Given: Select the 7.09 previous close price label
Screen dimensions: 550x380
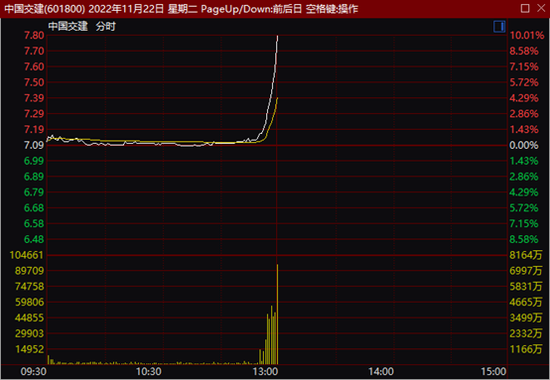Looking at the screenshot, I should point(34,145).
